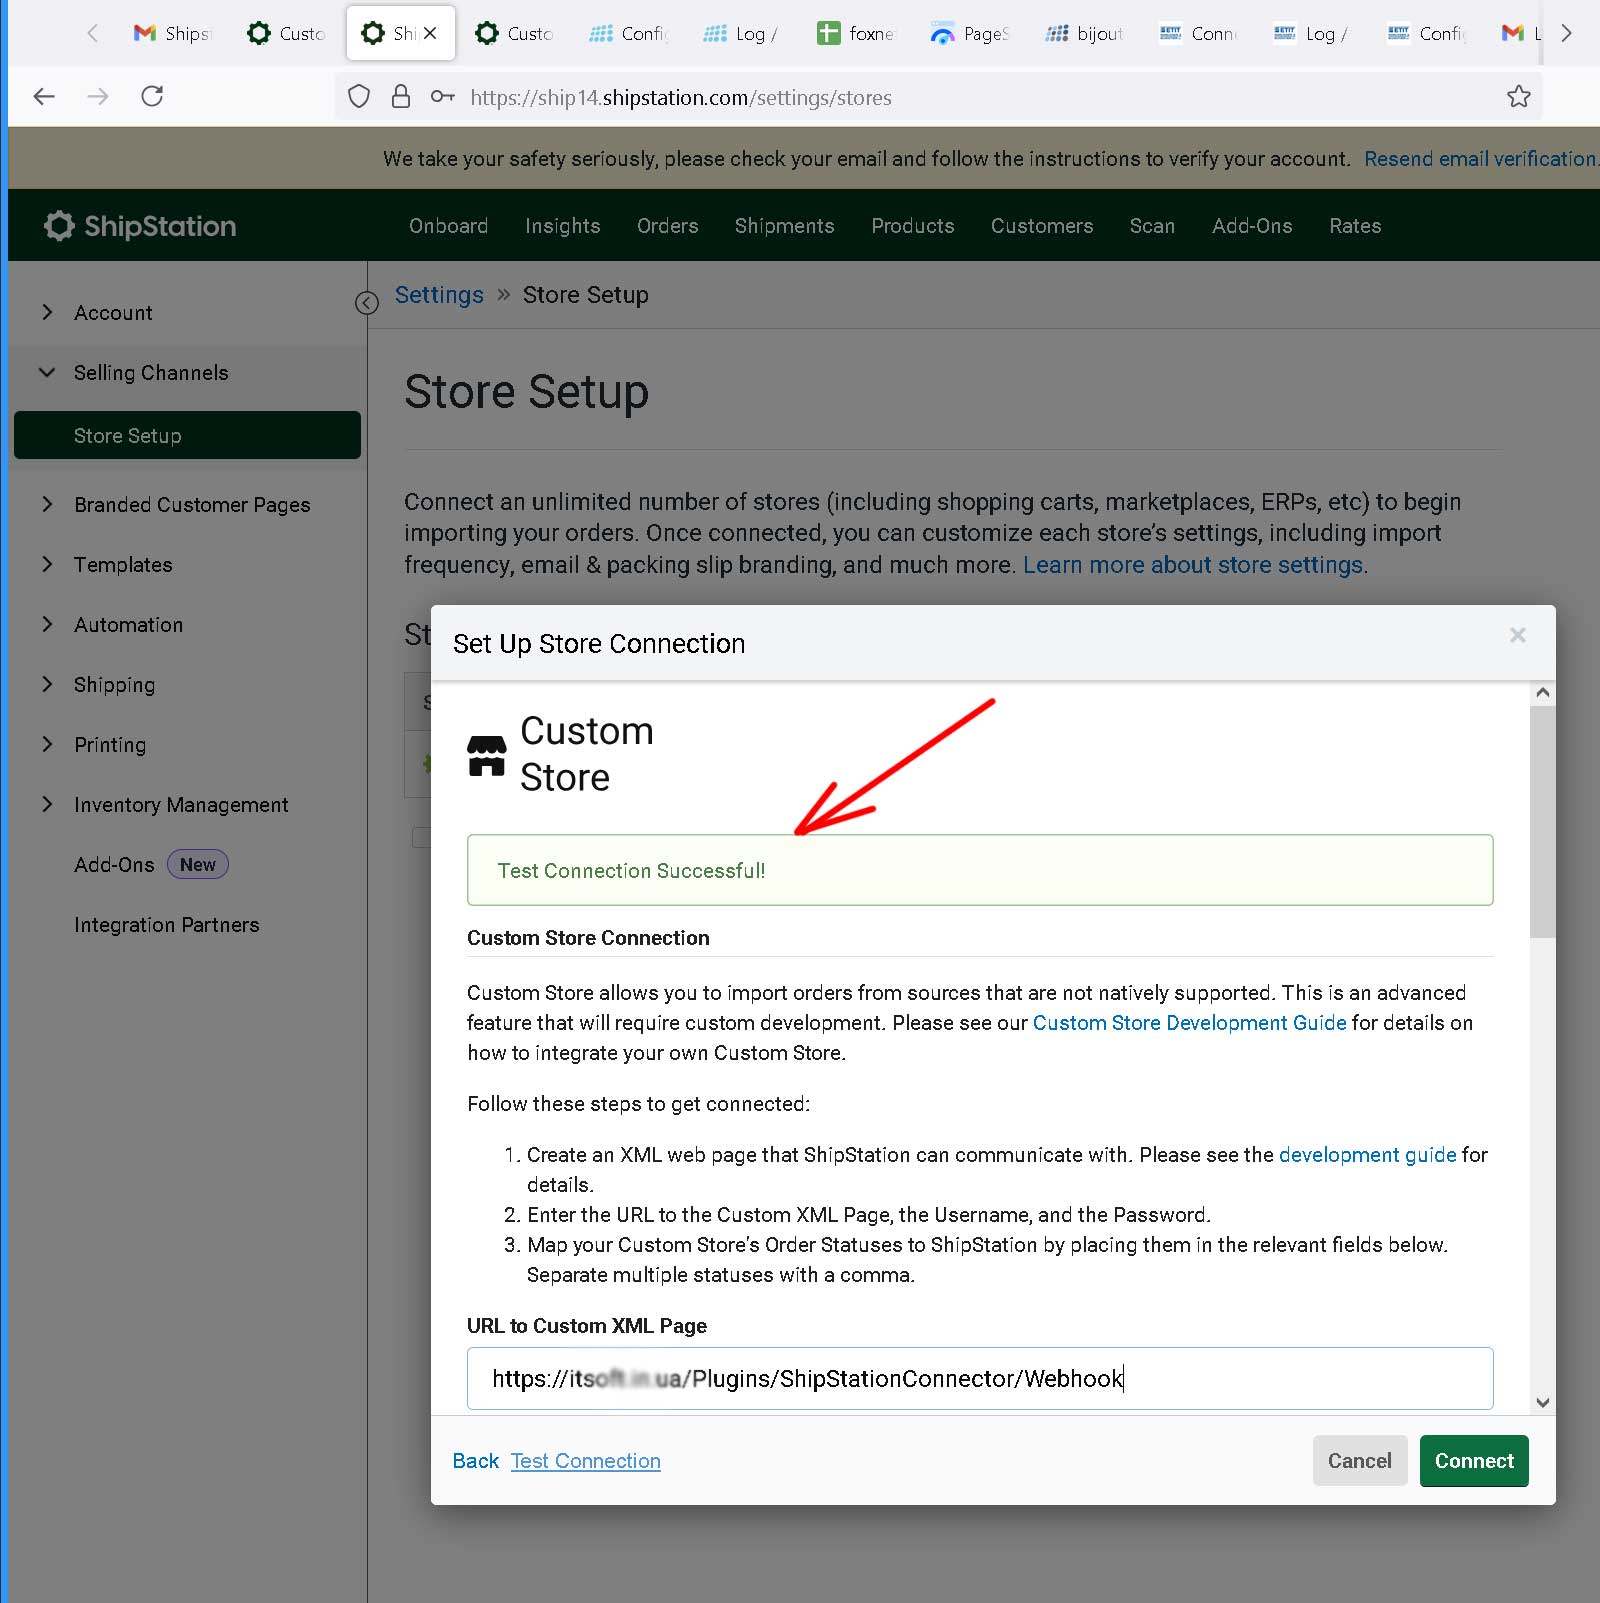Switch to the Gmail Shipst tab
The image size is (1600, 1603).
(173, 34)
